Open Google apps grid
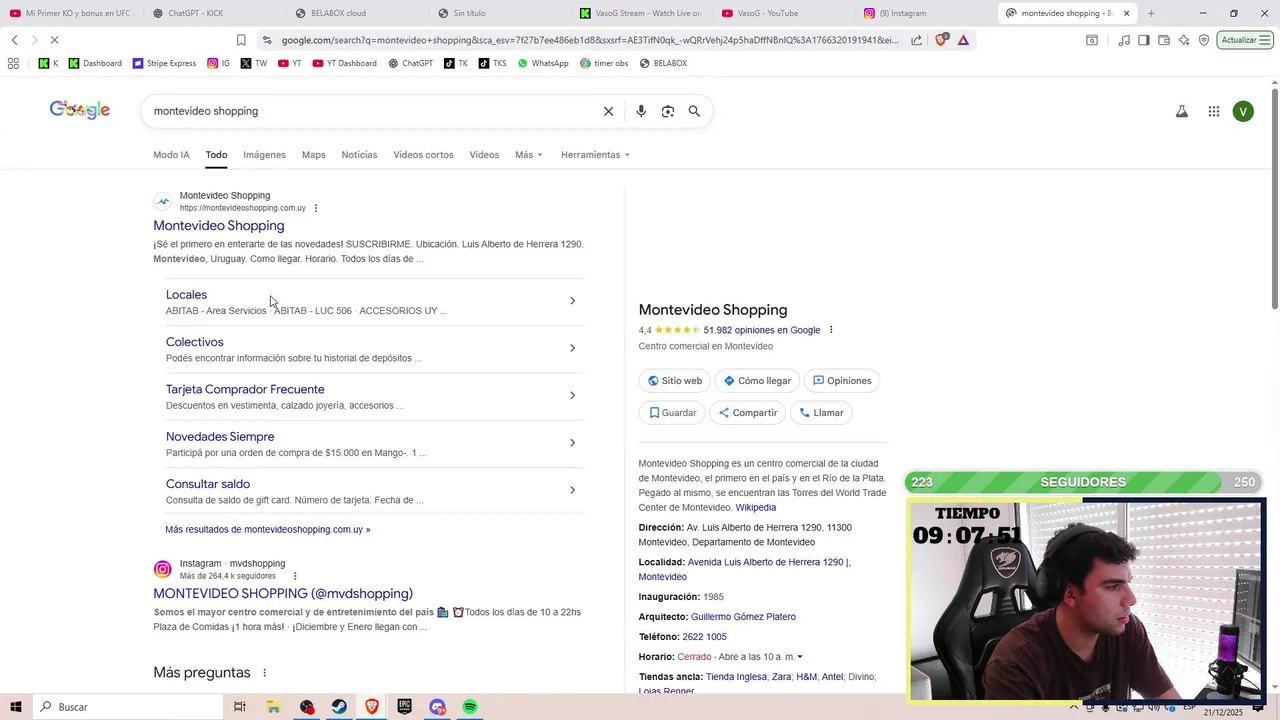1280x720 pixels. point(1213,112)
